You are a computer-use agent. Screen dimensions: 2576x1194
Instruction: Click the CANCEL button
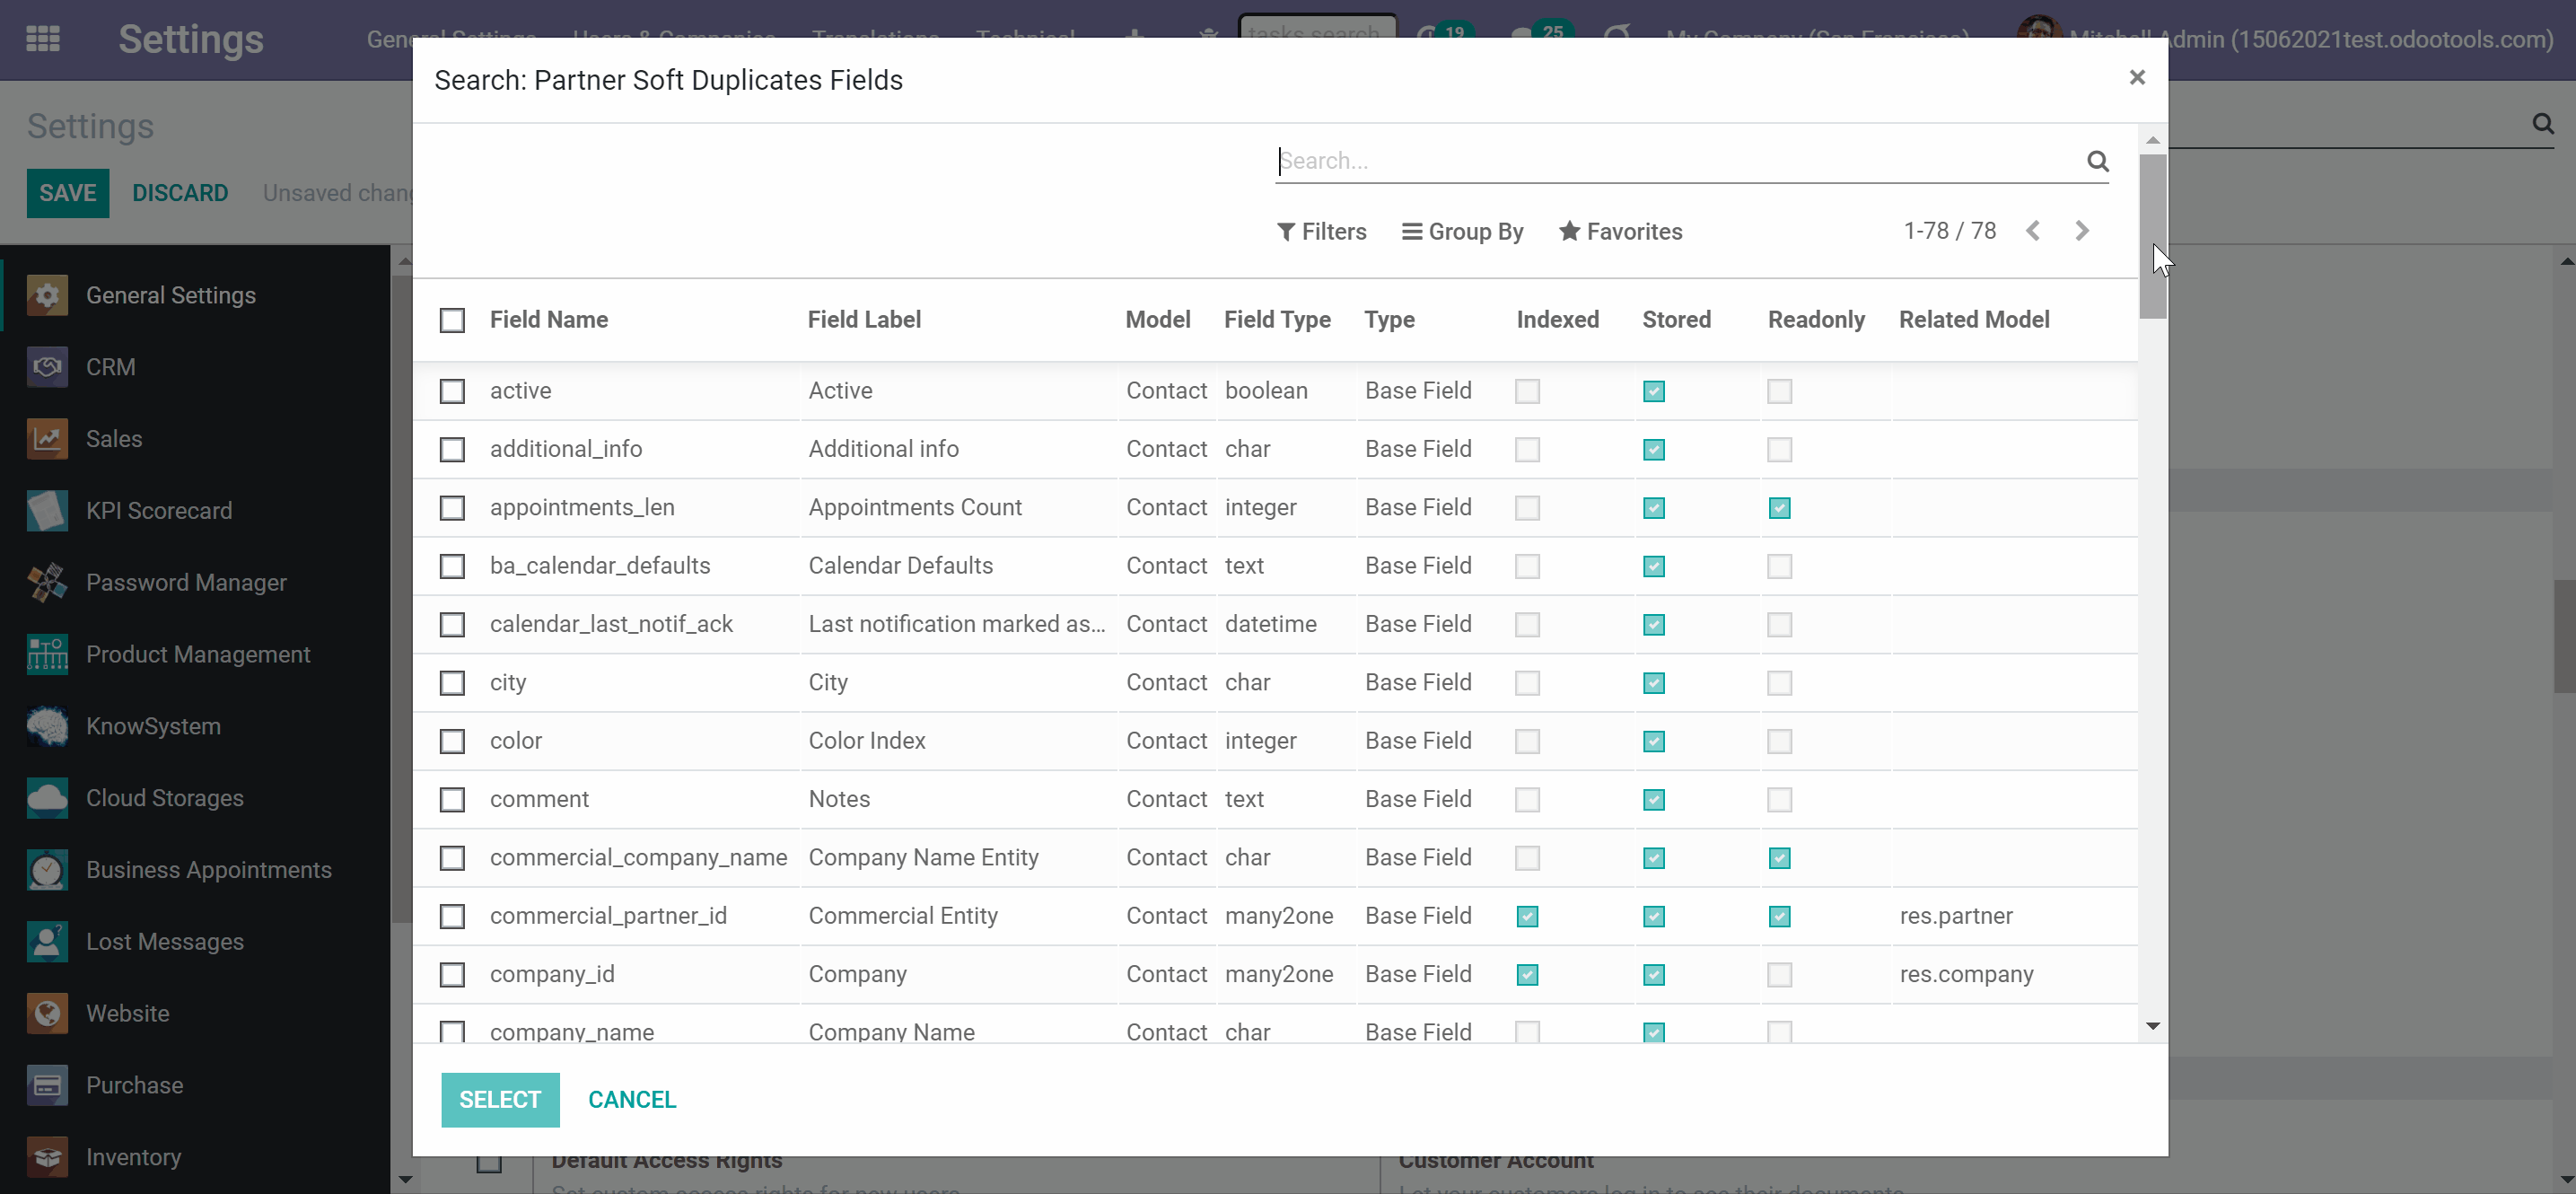(632, 1099)
